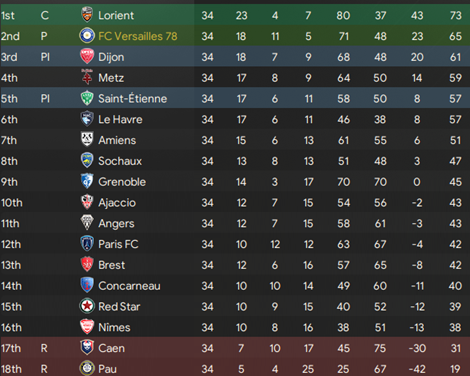The height and width of the screenshot is (376, 470).
Task: Click the Caen club badge
Action: click(x=87, y=348)
